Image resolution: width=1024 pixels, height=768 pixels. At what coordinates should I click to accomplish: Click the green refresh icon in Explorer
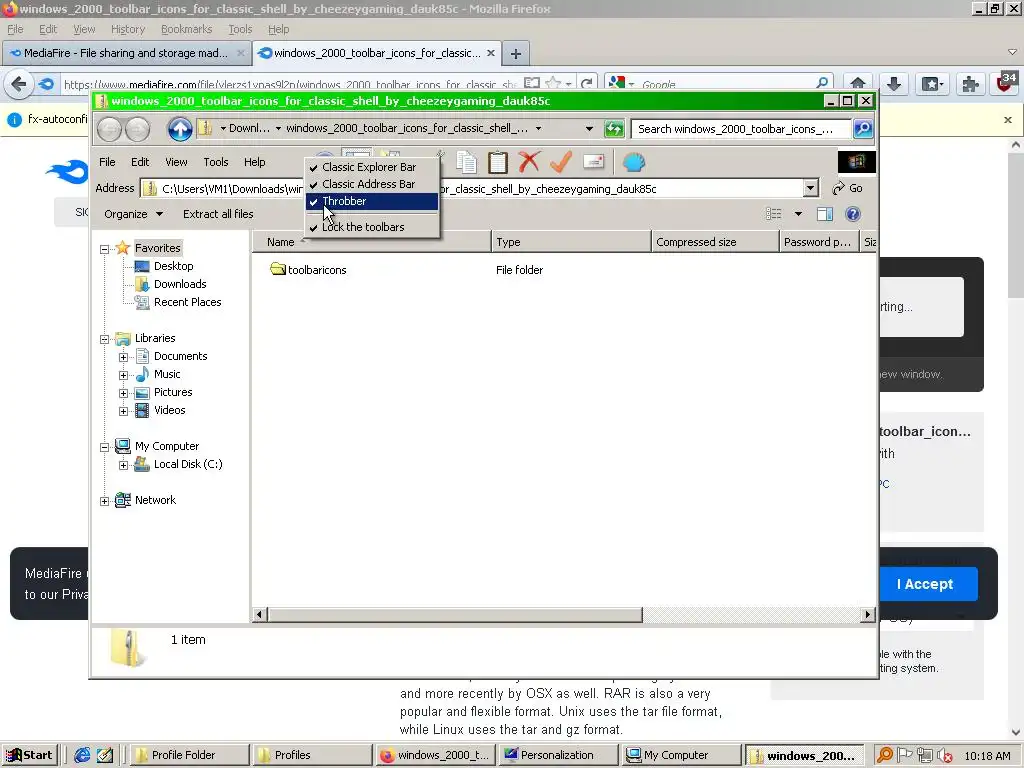pos(614,129)
